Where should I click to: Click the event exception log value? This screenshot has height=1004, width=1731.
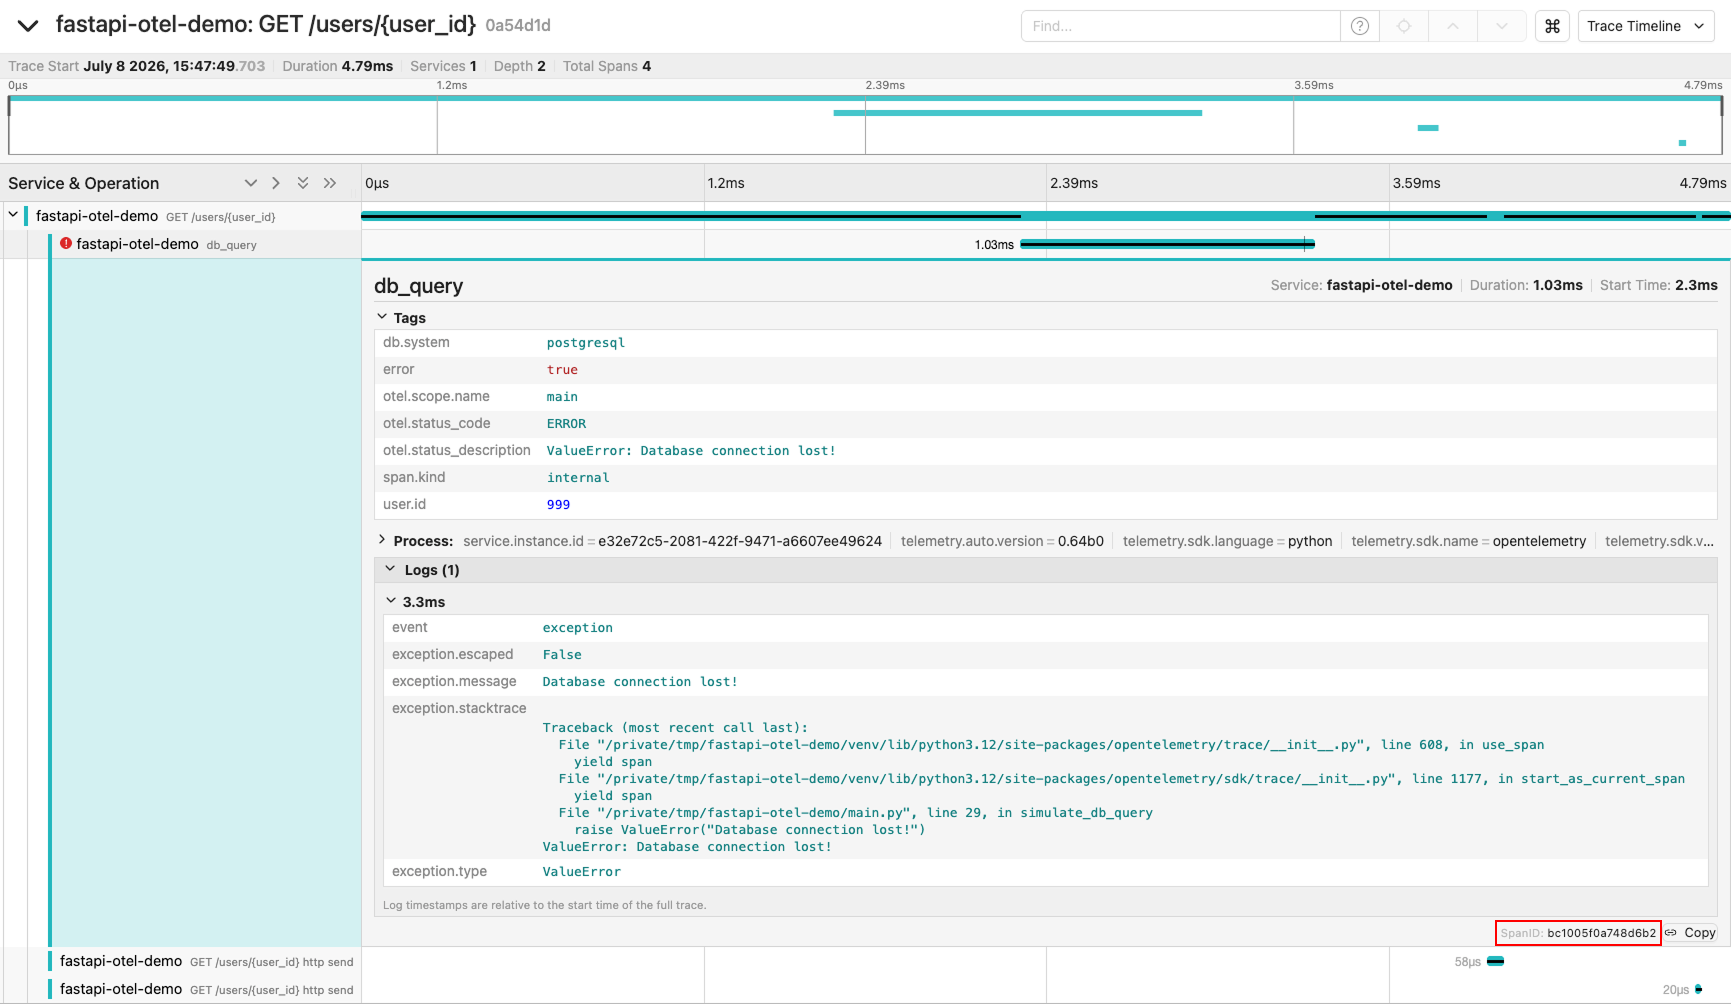[578, 628]
